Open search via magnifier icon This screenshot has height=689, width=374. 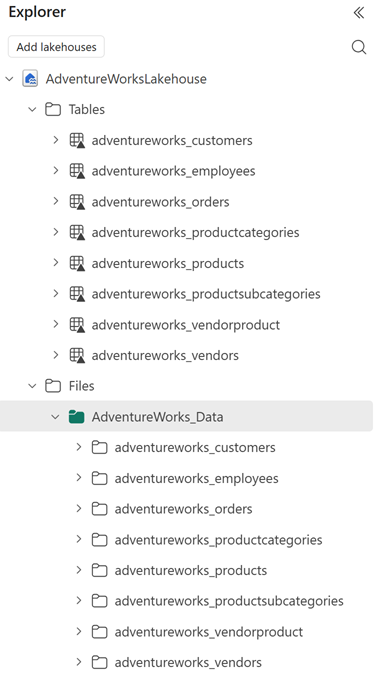pyautogui.click(x=359, y=47)
